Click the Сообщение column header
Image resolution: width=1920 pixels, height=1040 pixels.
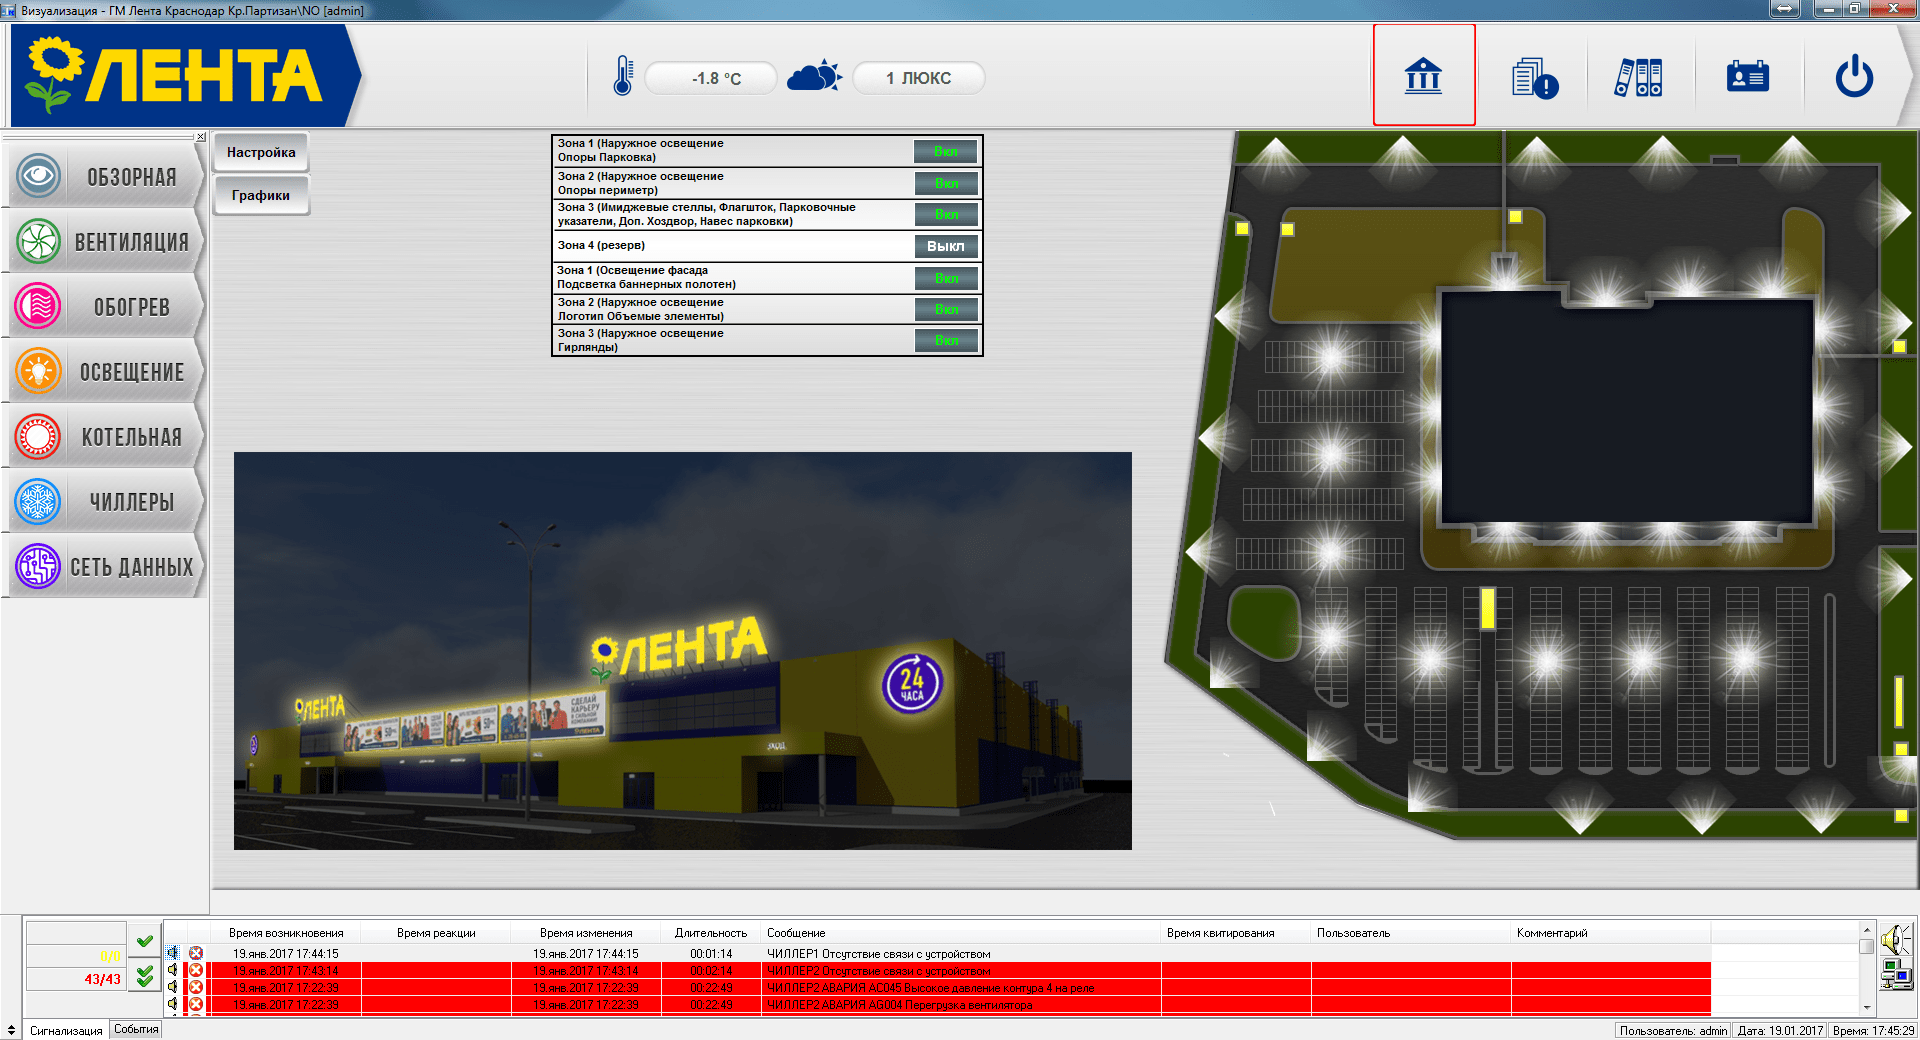point(961,933)
